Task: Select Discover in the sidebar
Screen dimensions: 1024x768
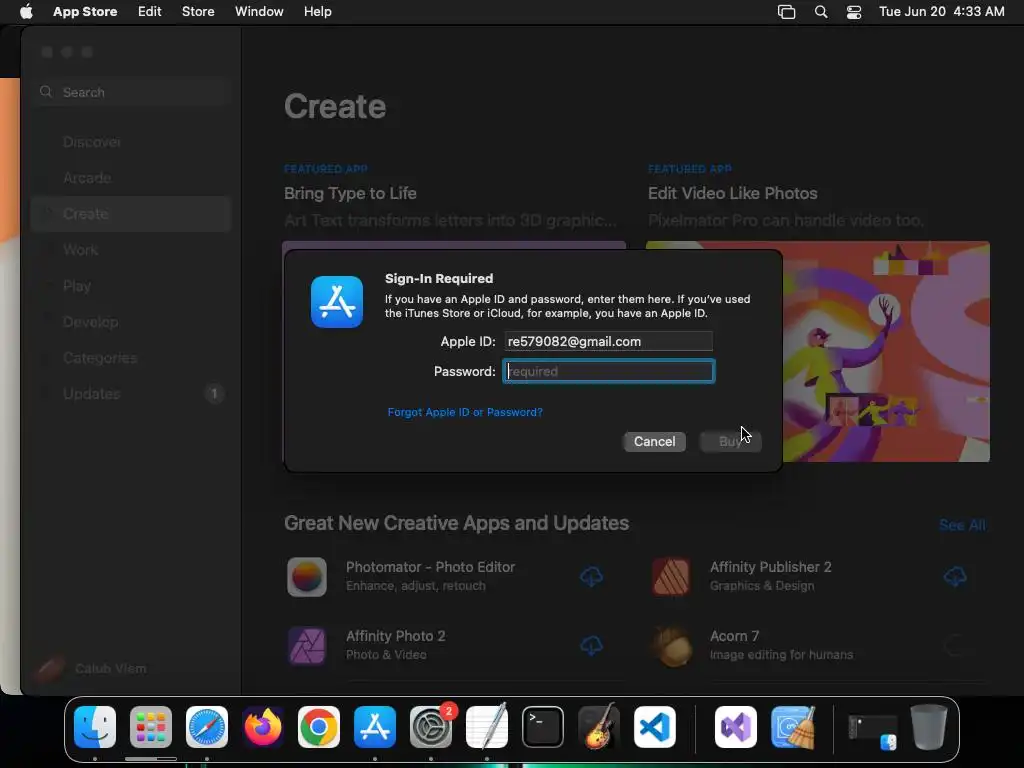Action: pyautogui.click(x=131, y=142)
